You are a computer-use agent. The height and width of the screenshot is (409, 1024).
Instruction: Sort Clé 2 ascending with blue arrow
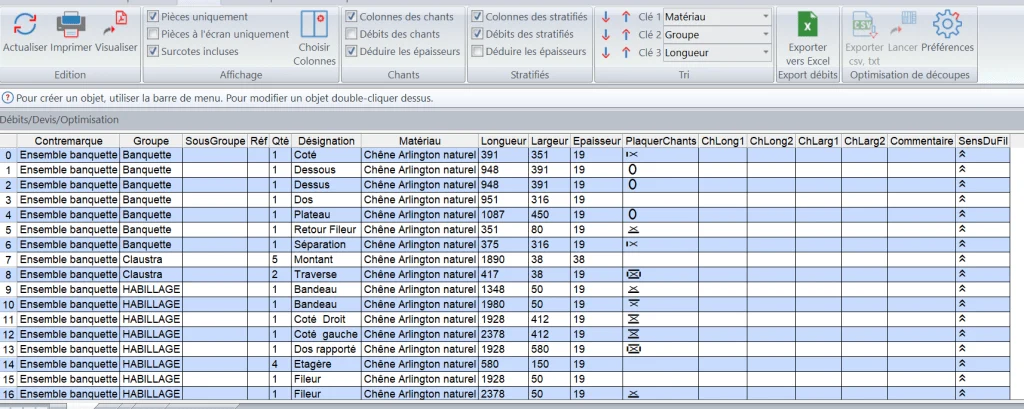click(626, 35)
